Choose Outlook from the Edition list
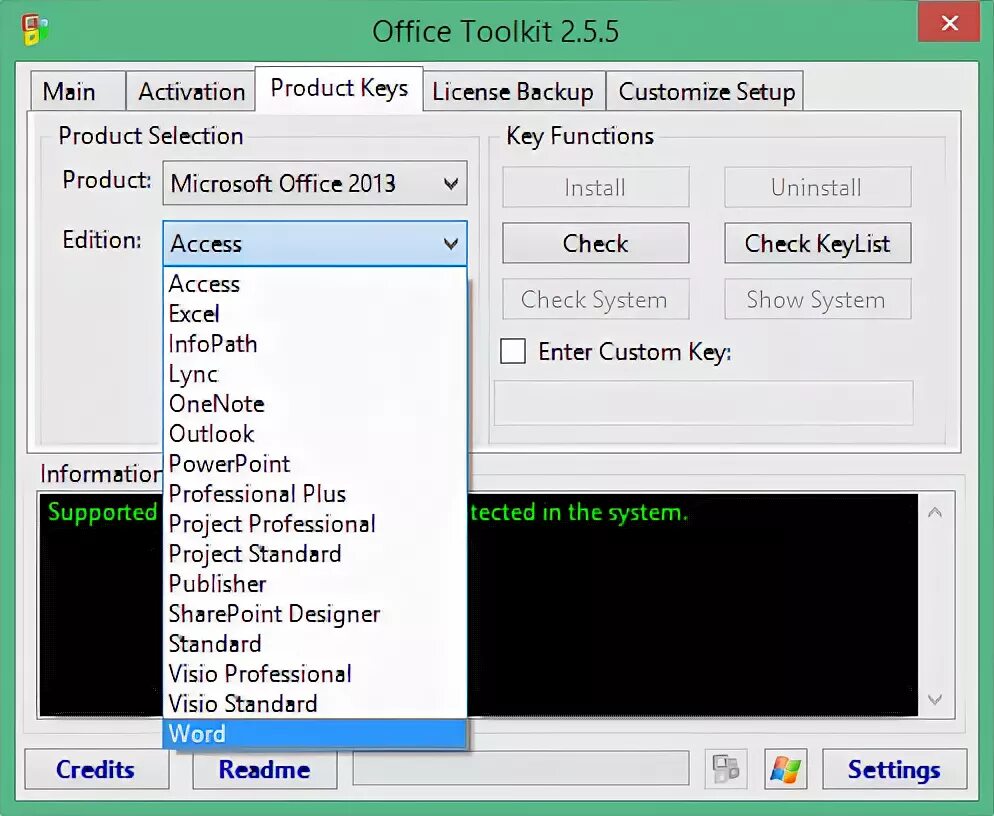Image resolution: width=994 pixels, height=816 pixels. pos(315,434)
